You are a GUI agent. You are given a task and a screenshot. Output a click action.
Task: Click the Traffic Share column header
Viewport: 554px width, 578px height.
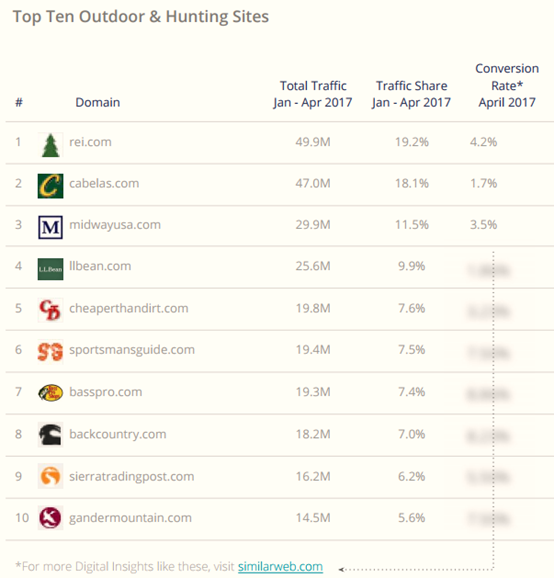click(x=411, y=94)
